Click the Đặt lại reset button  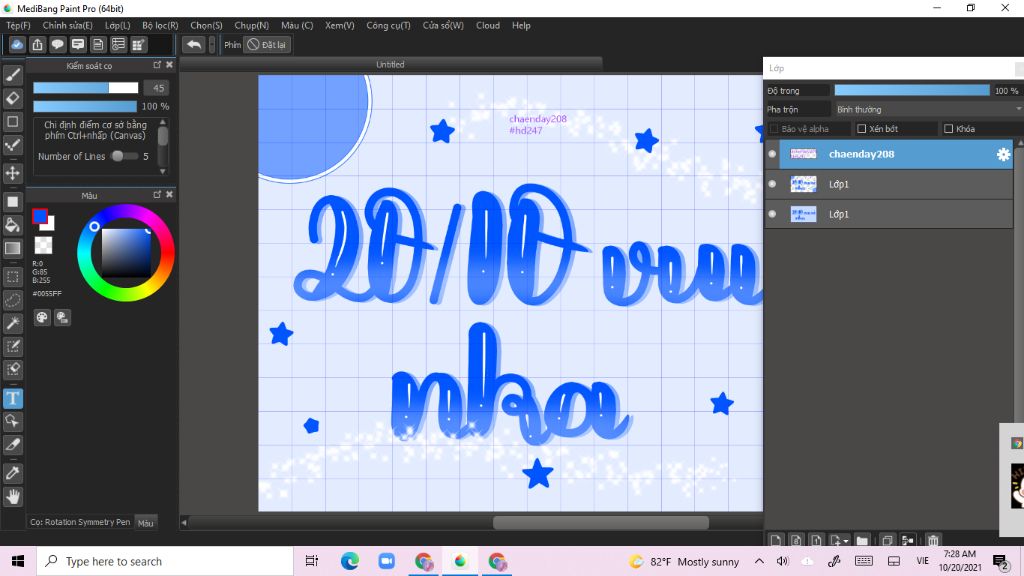pos(267,44)
